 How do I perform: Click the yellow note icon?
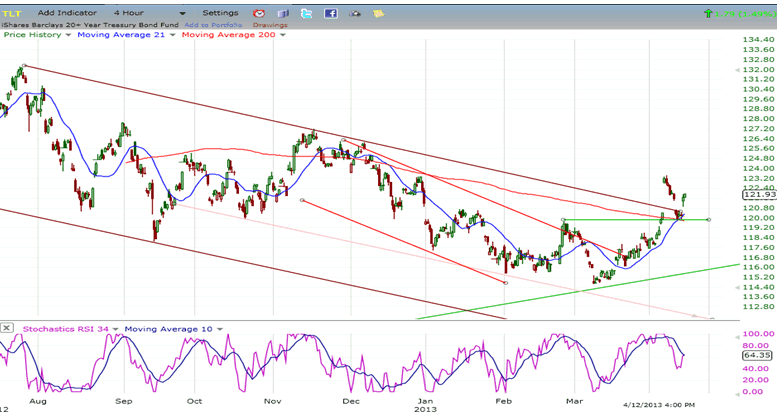pyautogui.click(x=380, y=13)
